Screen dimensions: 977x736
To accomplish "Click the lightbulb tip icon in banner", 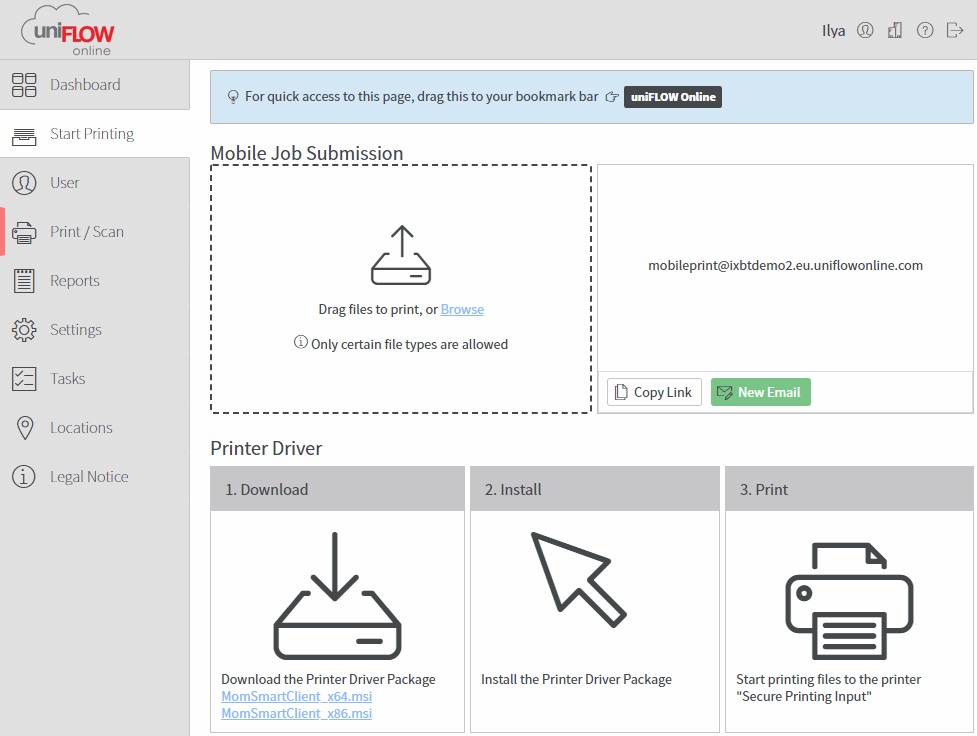I will click(x=233, y=97).
